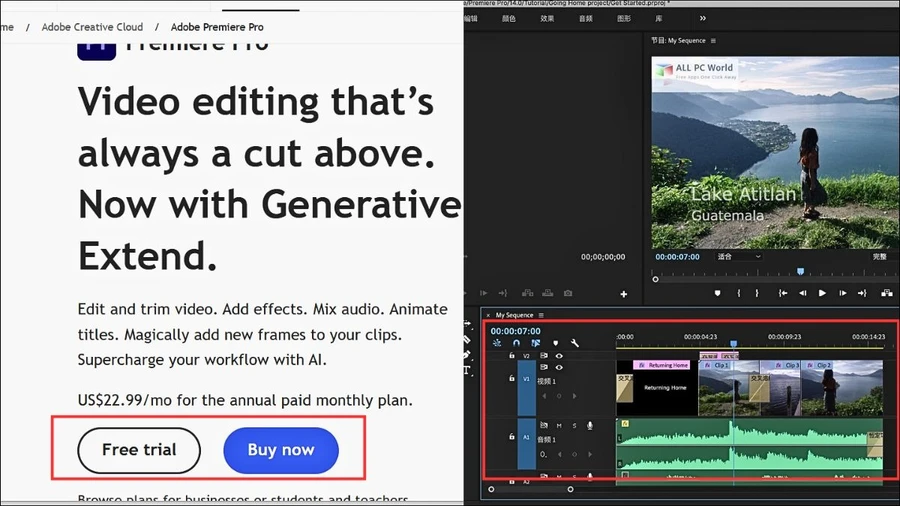The image size is (900, 506).
Task: Switch to the 图形 workspace tab
Action: coord(624,18)
